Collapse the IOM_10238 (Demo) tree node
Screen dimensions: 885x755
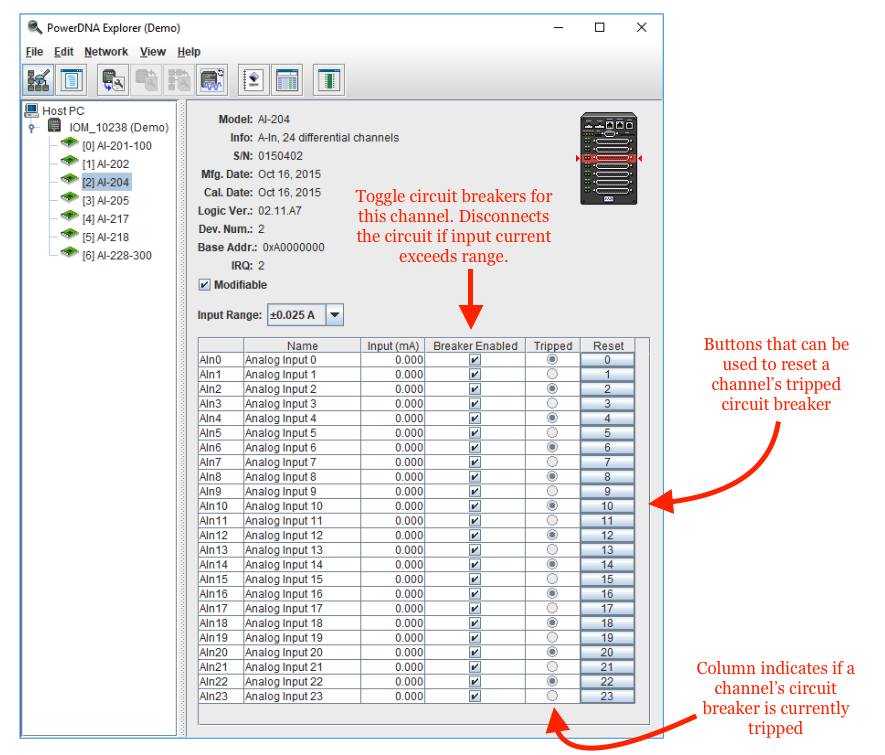(32, 128)
